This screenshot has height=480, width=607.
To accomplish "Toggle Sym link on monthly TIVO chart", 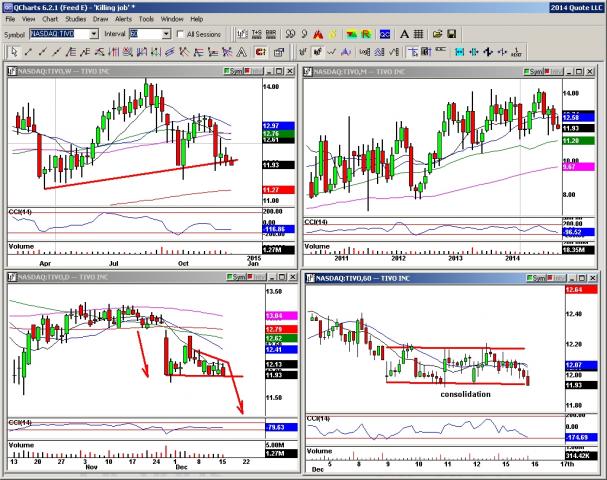I will 533,72.
